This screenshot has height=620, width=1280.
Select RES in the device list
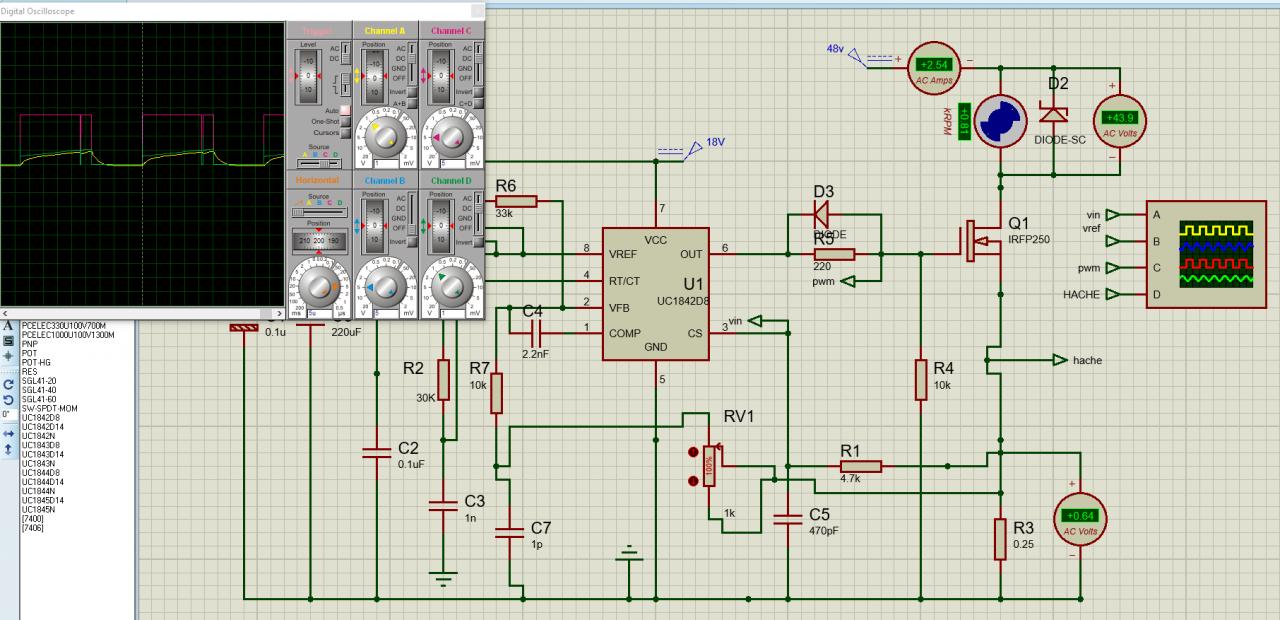tap(29, 372)
